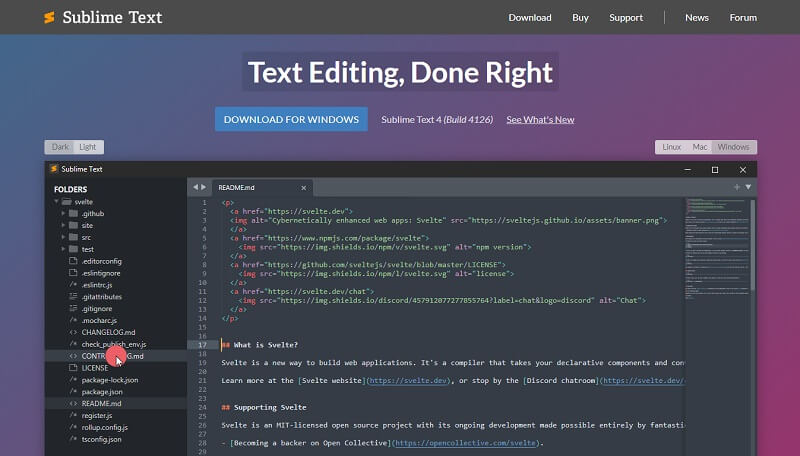Click the .editorconfig file icon
The height and width of the screenshot is (456, 800).
pyautogui.click(x=73, y=261)
